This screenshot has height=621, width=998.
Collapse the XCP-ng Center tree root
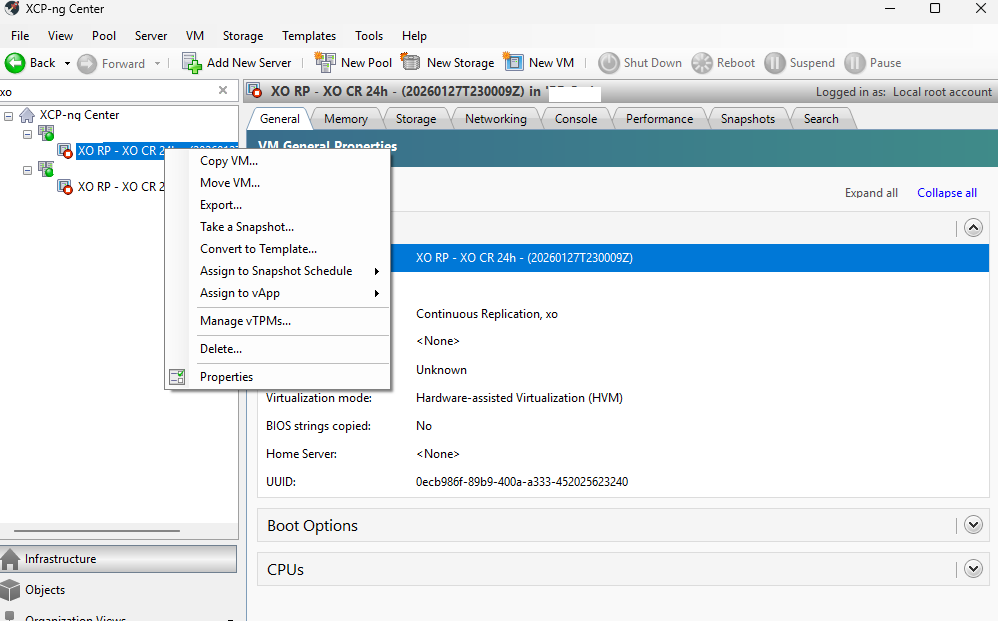pos(9,115)
